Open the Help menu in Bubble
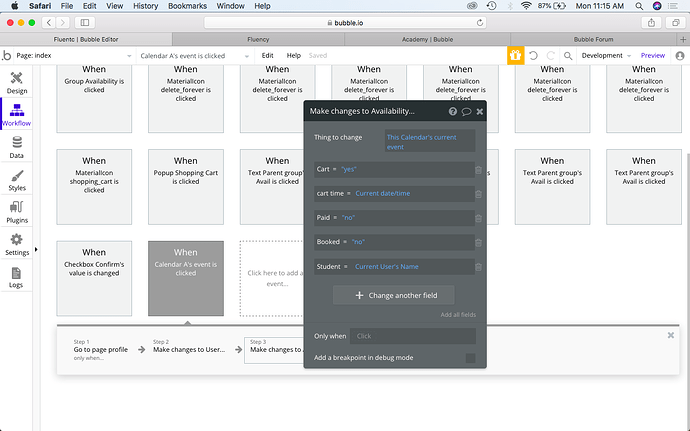Image resolution: width=690 pixels, height=431 pixels. coord(294,55)
